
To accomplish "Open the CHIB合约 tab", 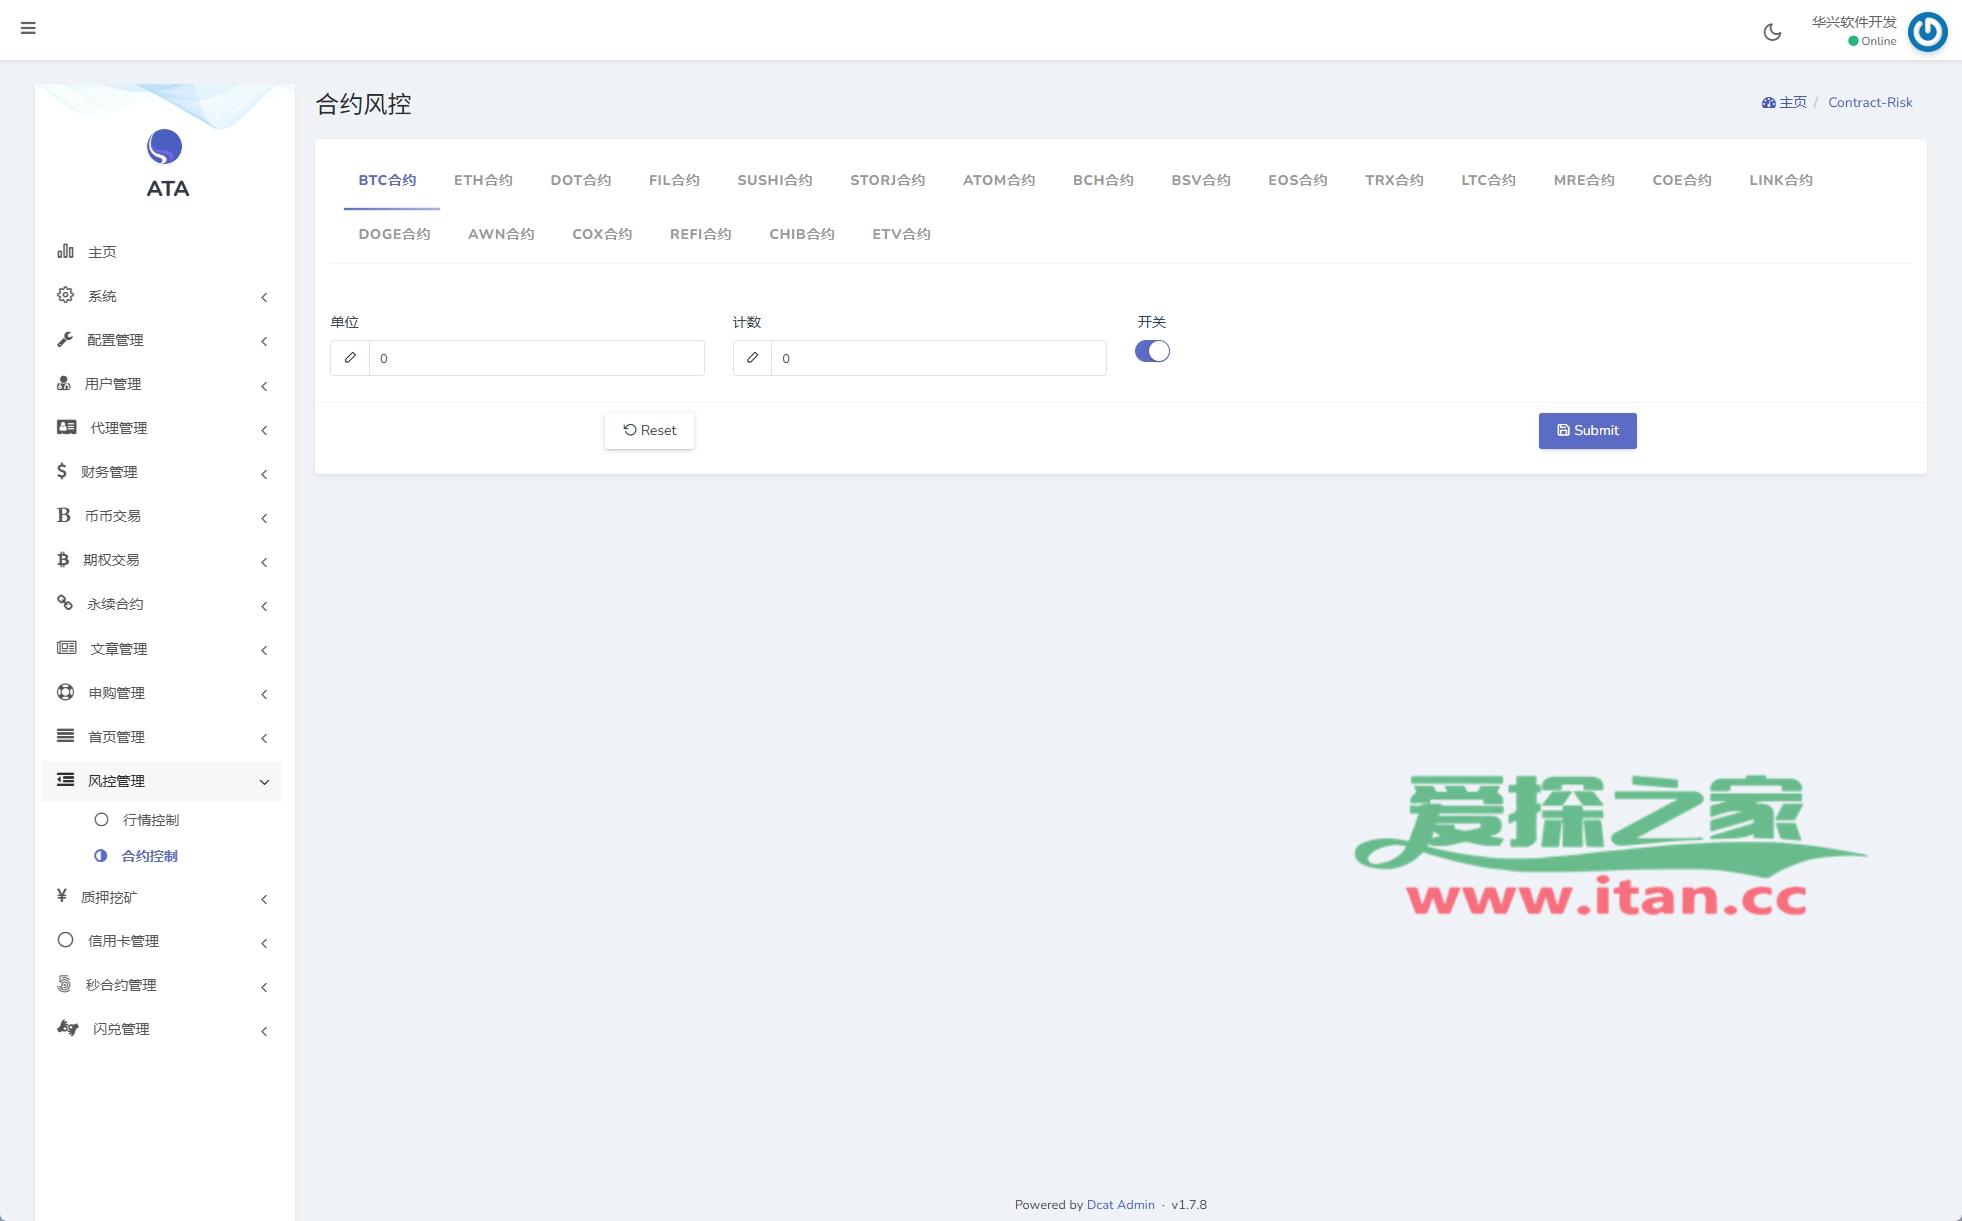I will click(802, 234).
